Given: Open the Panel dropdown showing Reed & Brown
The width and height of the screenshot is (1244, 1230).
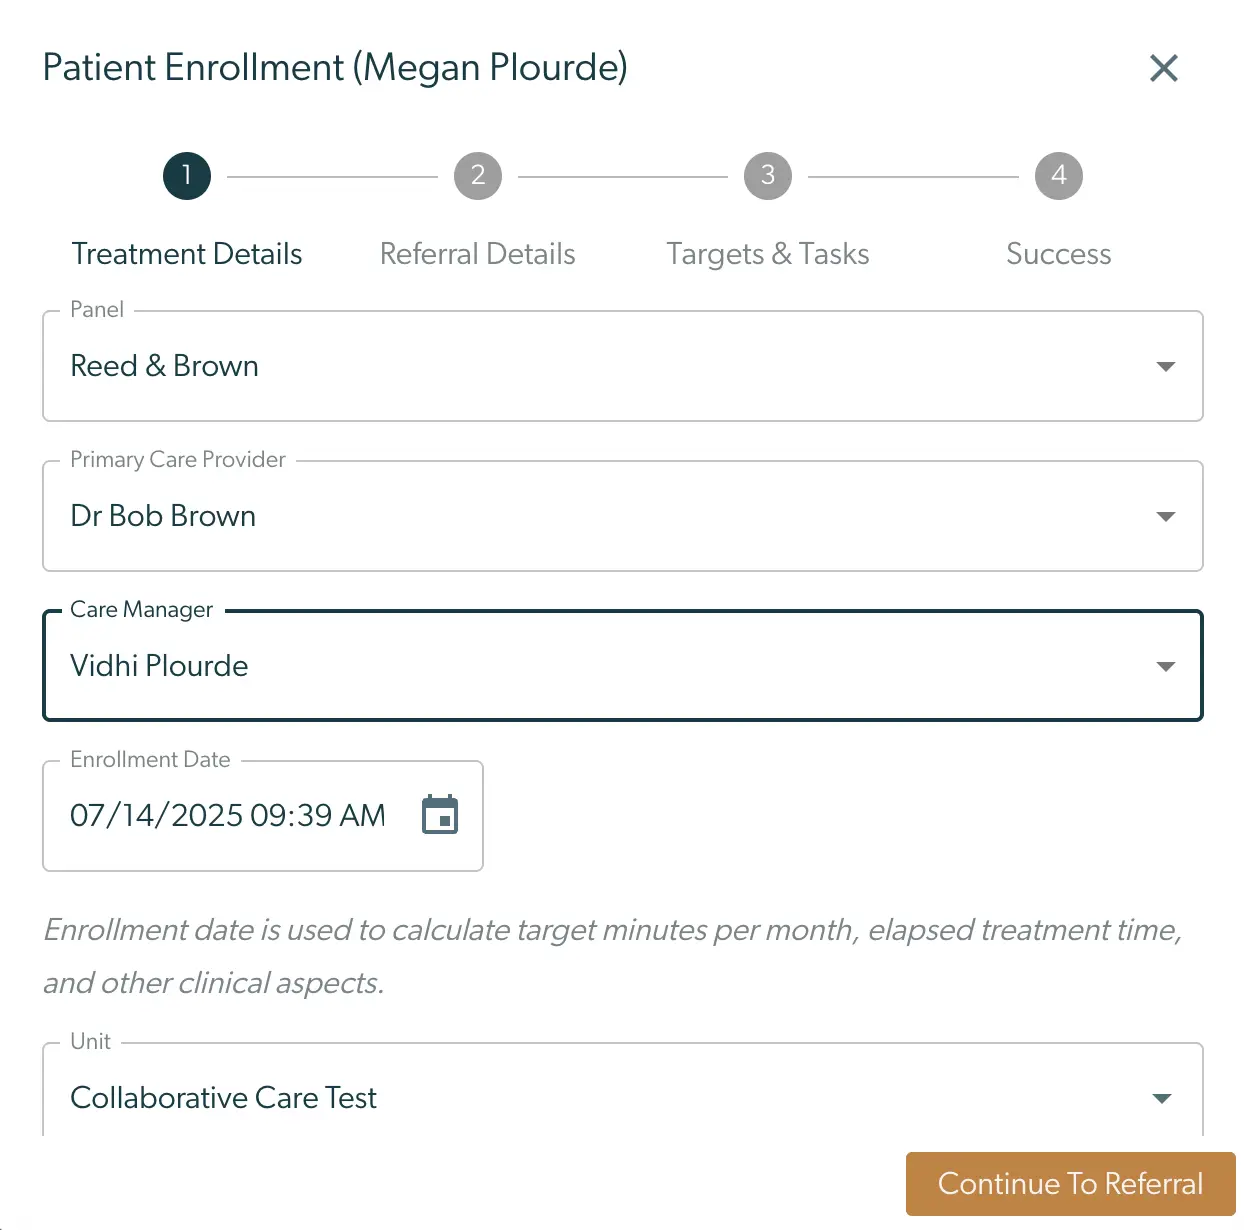Looking at the screenshot, I should point(622,366).
